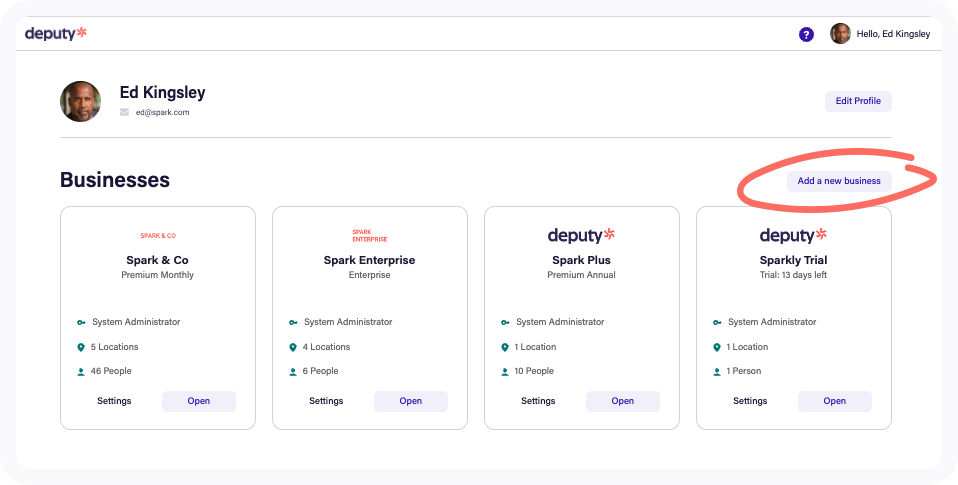Click the location pin beside 5 Locations
This screenshot has width=958, height=485.
[x=81, y=347]
